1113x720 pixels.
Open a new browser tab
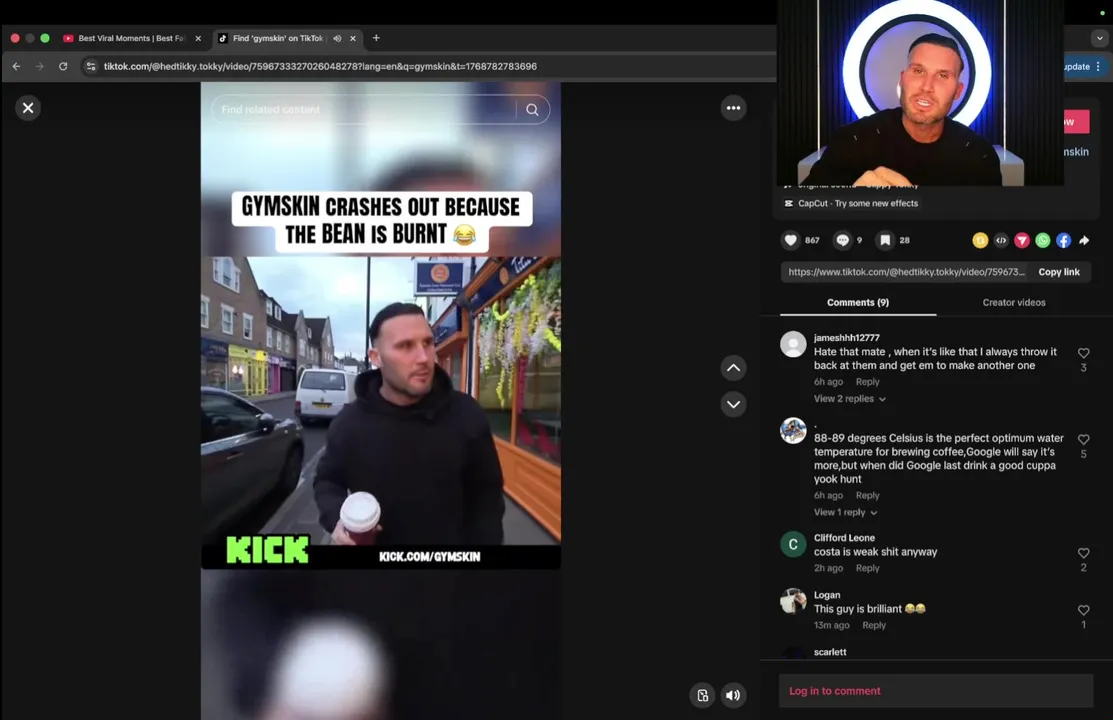(x=376, y=38)
